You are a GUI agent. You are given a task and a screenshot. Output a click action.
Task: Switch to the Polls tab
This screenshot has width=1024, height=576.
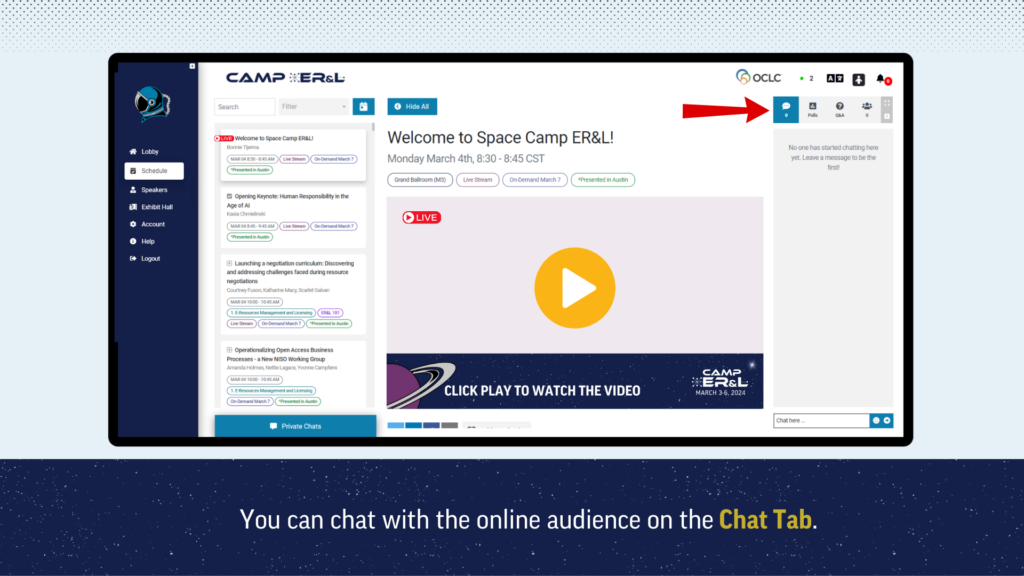(812, 108)
